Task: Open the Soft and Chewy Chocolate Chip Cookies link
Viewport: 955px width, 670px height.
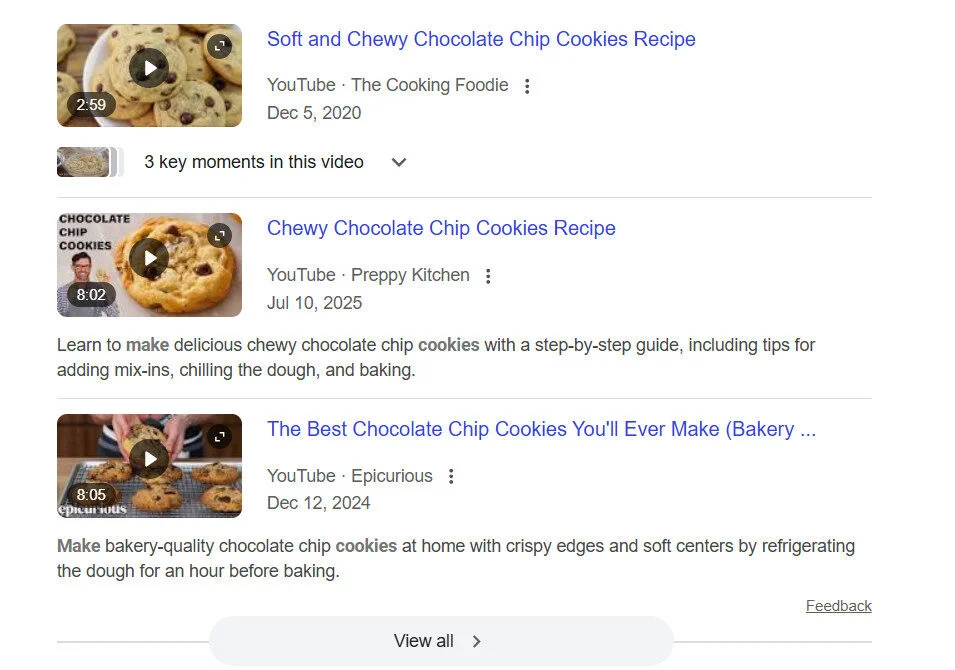Action: click(481, 39)
